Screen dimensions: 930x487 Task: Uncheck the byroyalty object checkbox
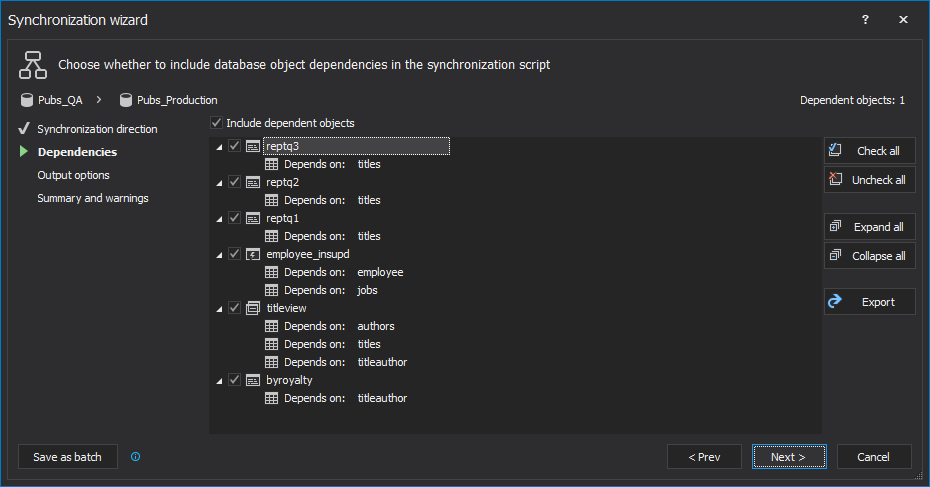point(235,380)
